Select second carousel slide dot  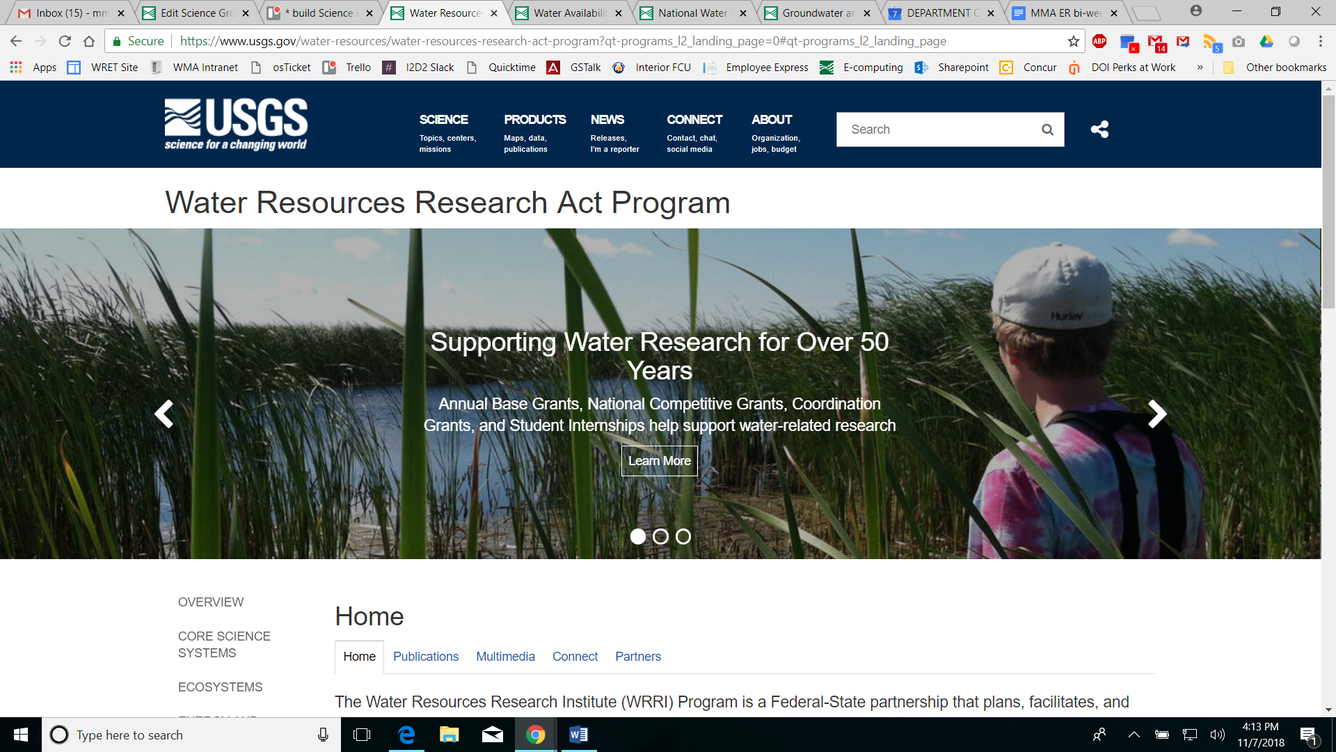(x=661, y=537)
